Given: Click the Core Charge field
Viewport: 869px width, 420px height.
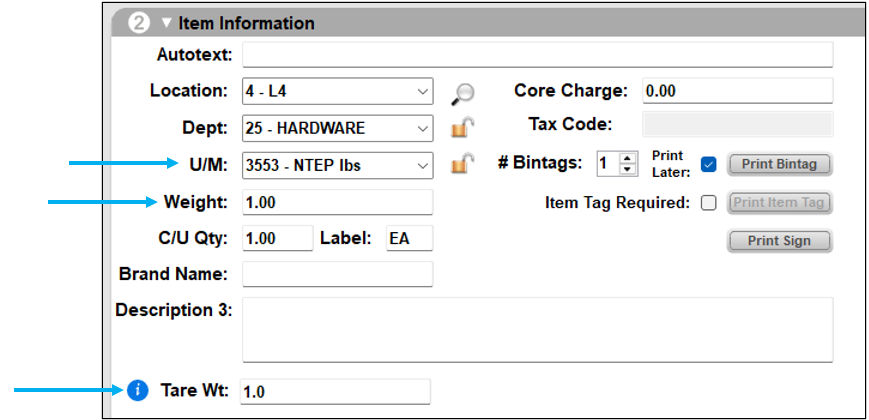Looking at the screenshot, I should [737, 91].
